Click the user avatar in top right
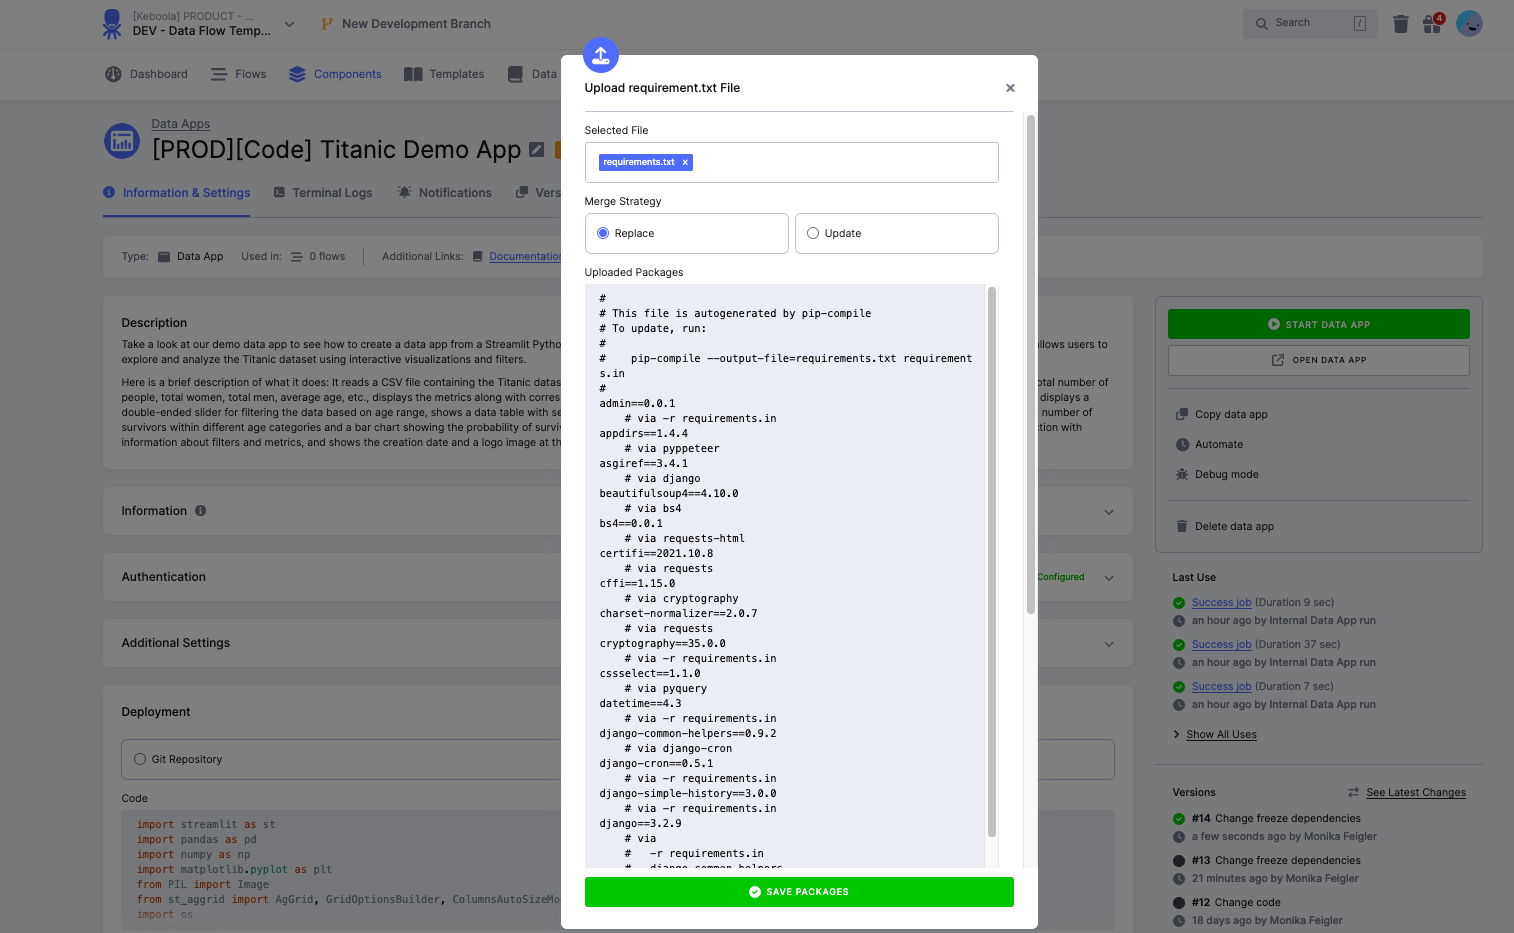The width and height of the screenshot is (1514, 933). tap(1468, 24)
